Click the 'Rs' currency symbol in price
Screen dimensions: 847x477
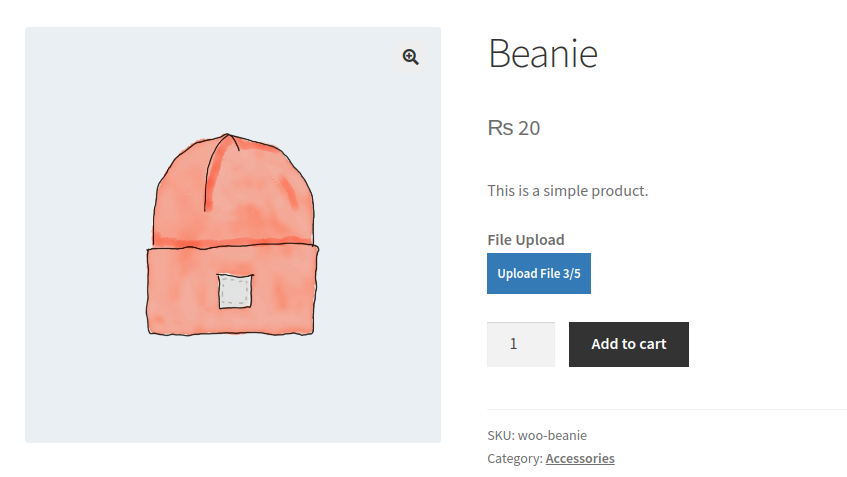click(x=500, y=128)
